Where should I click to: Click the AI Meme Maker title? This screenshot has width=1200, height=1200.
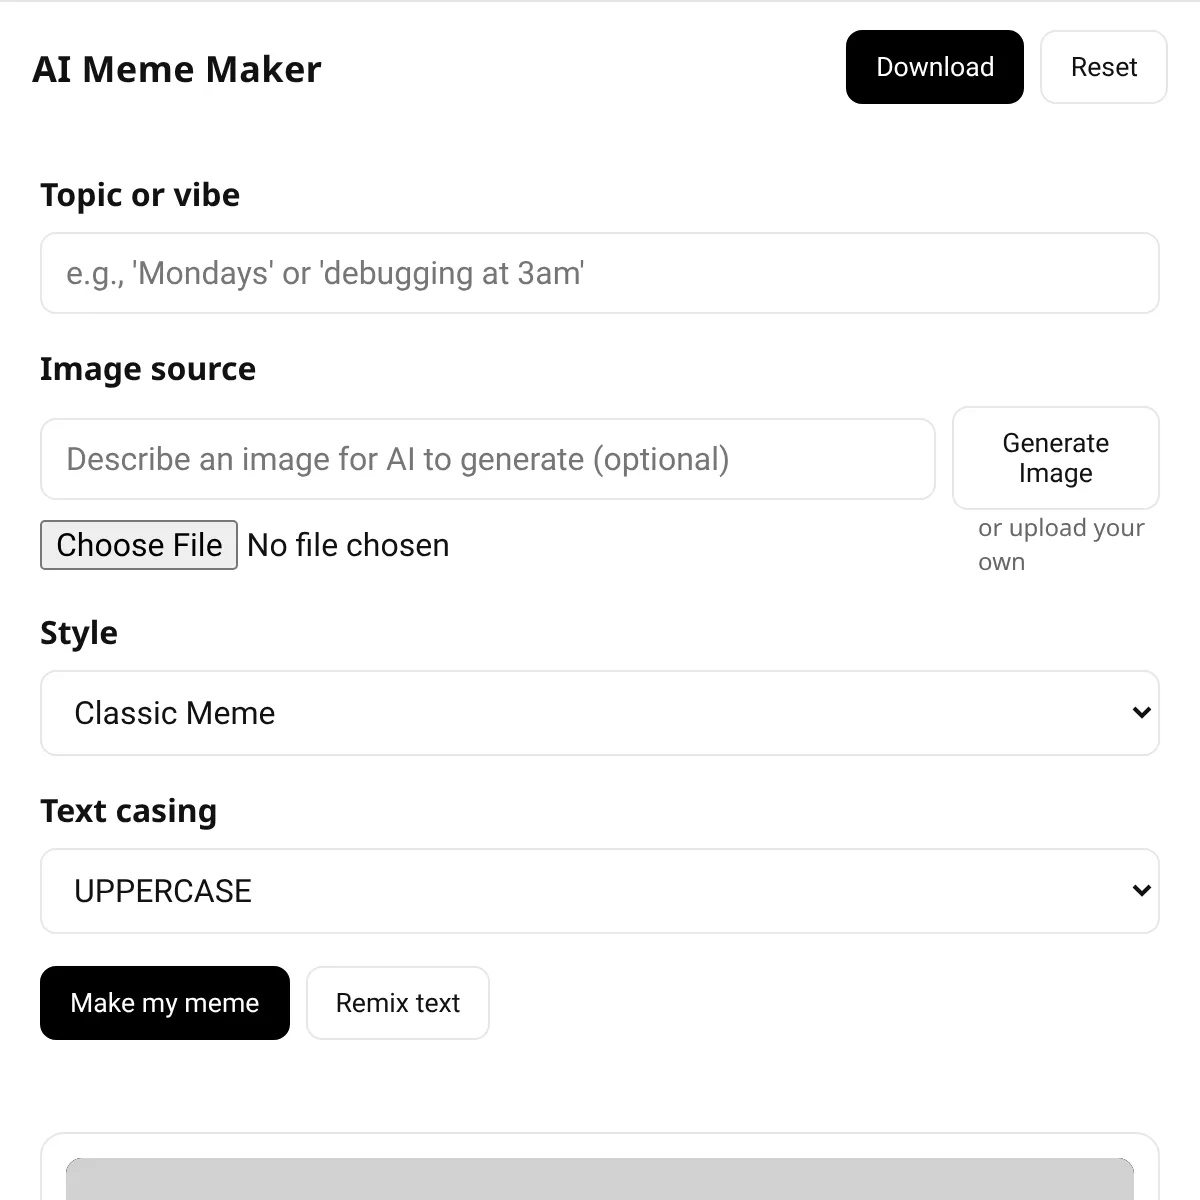[177, 68]
